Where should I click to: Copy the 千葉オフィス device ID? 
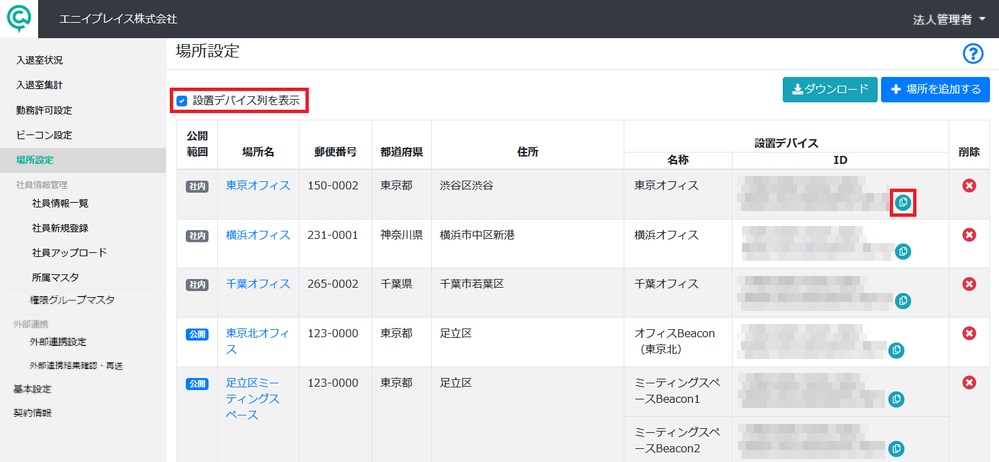(903, 301)
